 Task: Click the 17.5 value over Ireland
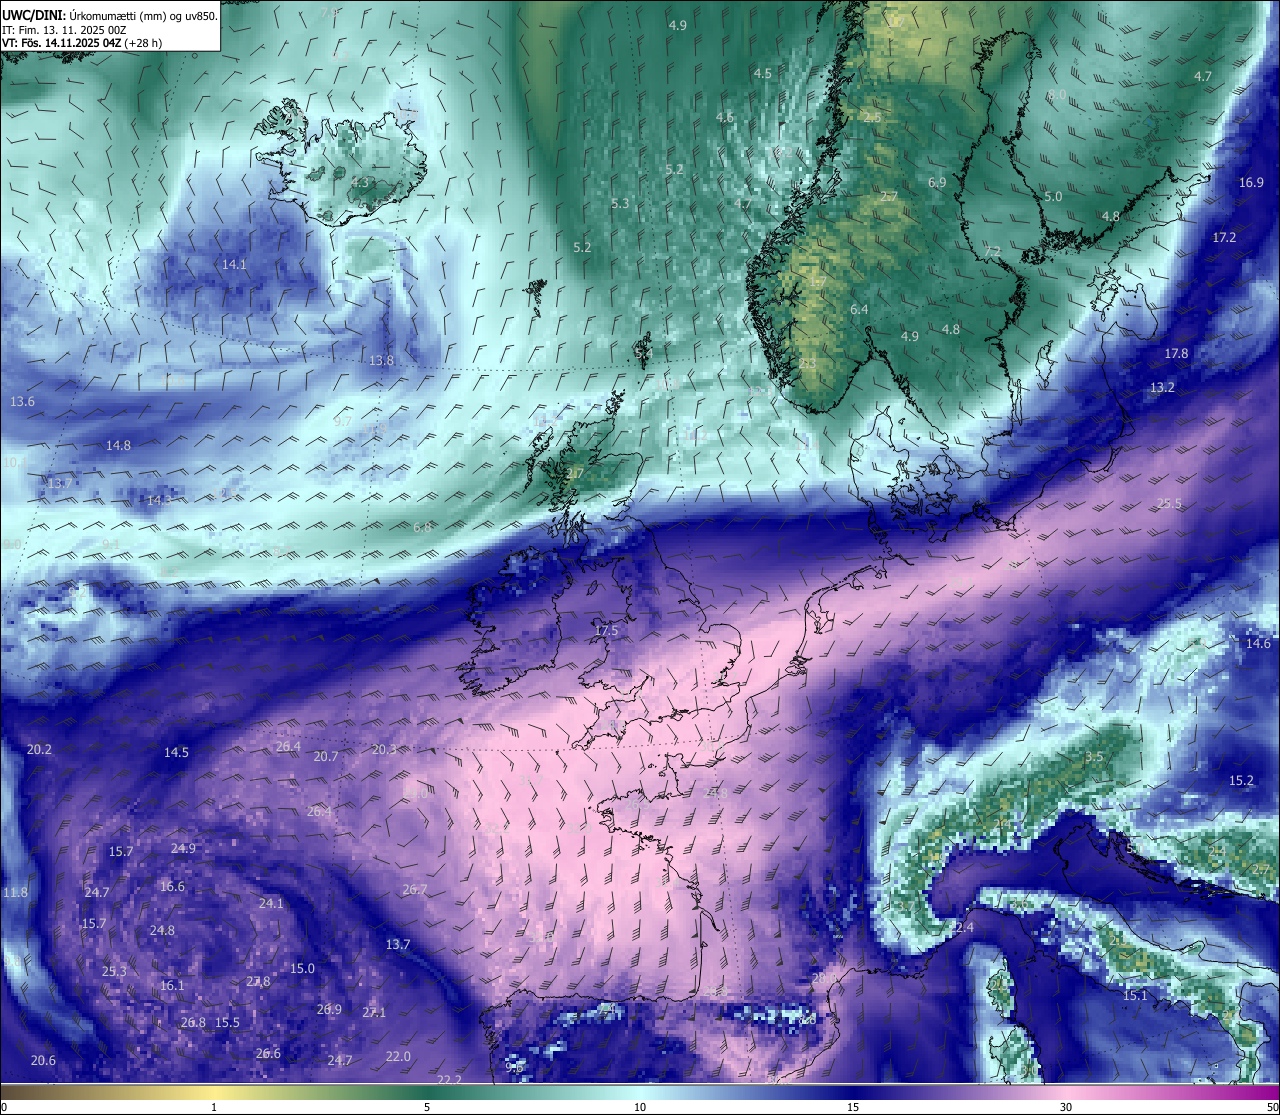(x=606, y=631)
